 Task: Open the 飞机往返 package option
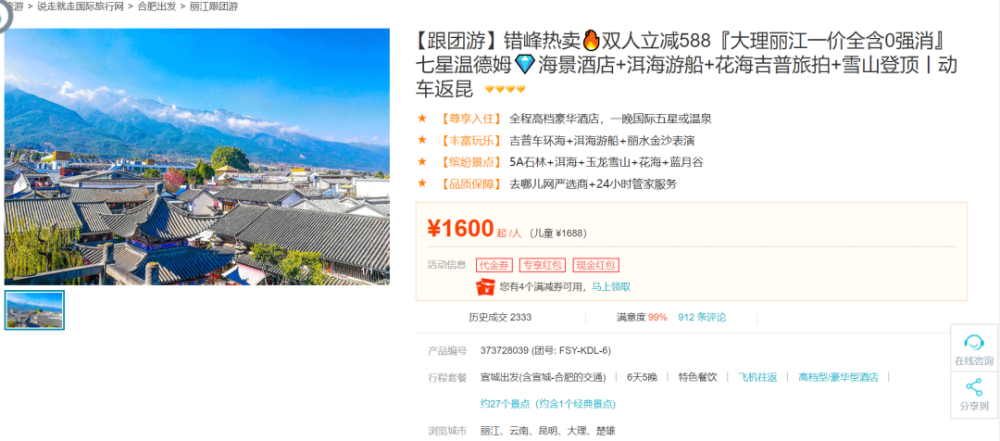[758, 377]
